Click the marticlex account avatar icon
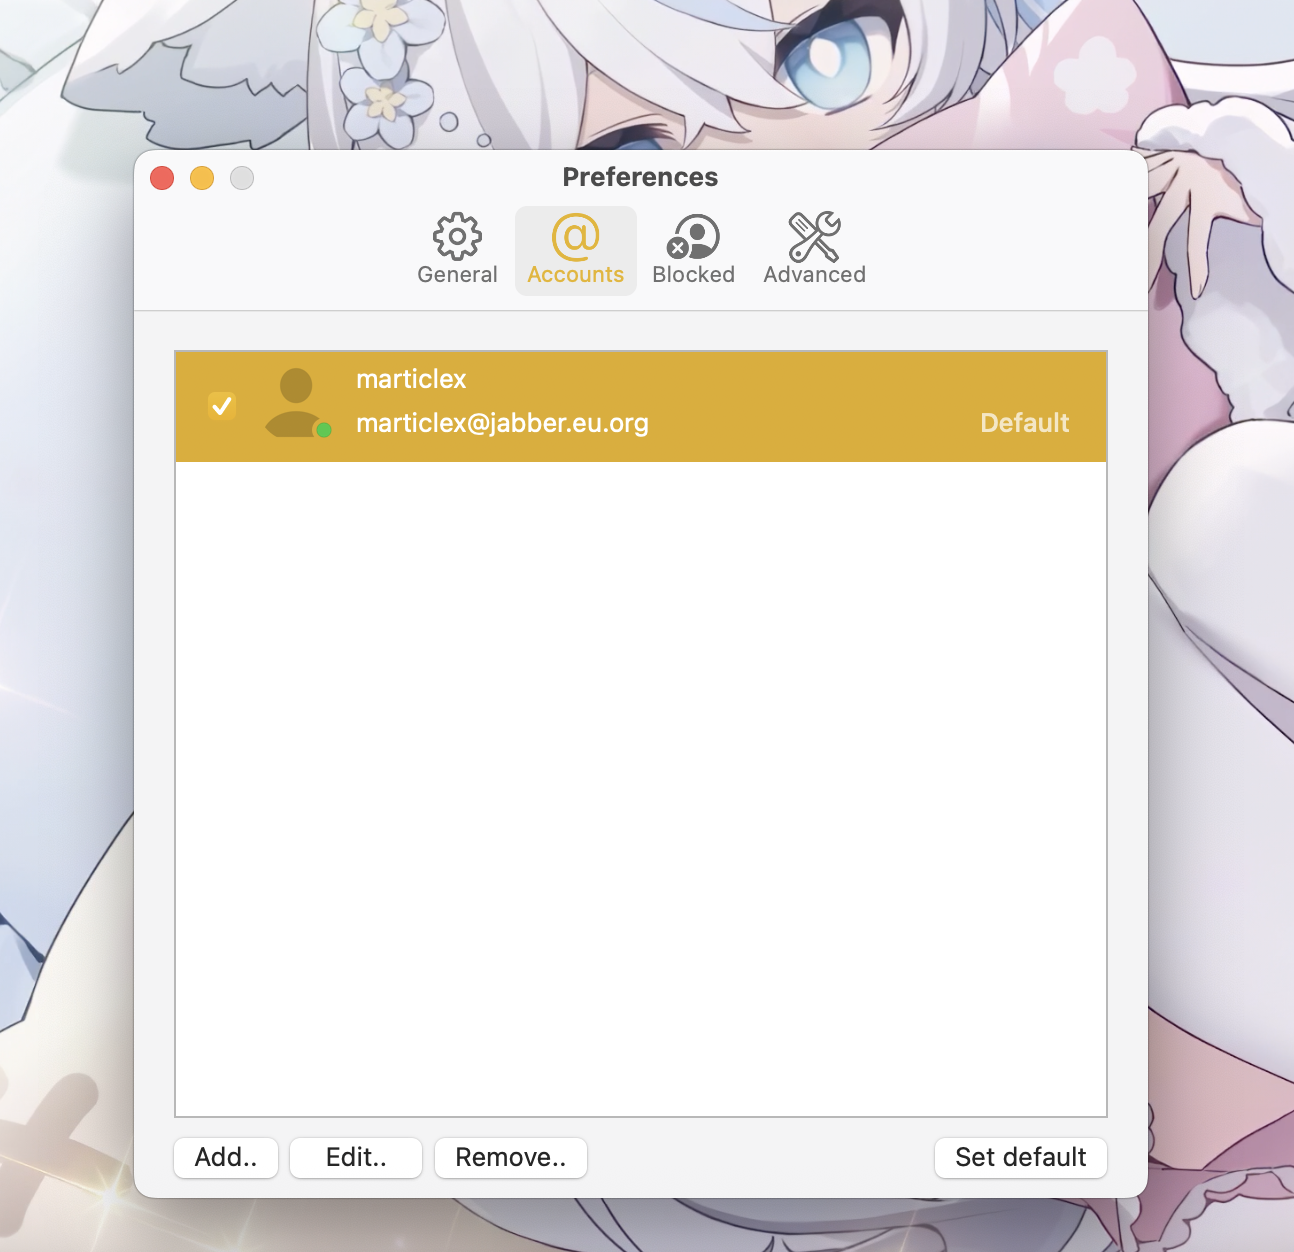Viewport: 1294px width, 1252px height. pyautogui.click(x=297, y=403)
